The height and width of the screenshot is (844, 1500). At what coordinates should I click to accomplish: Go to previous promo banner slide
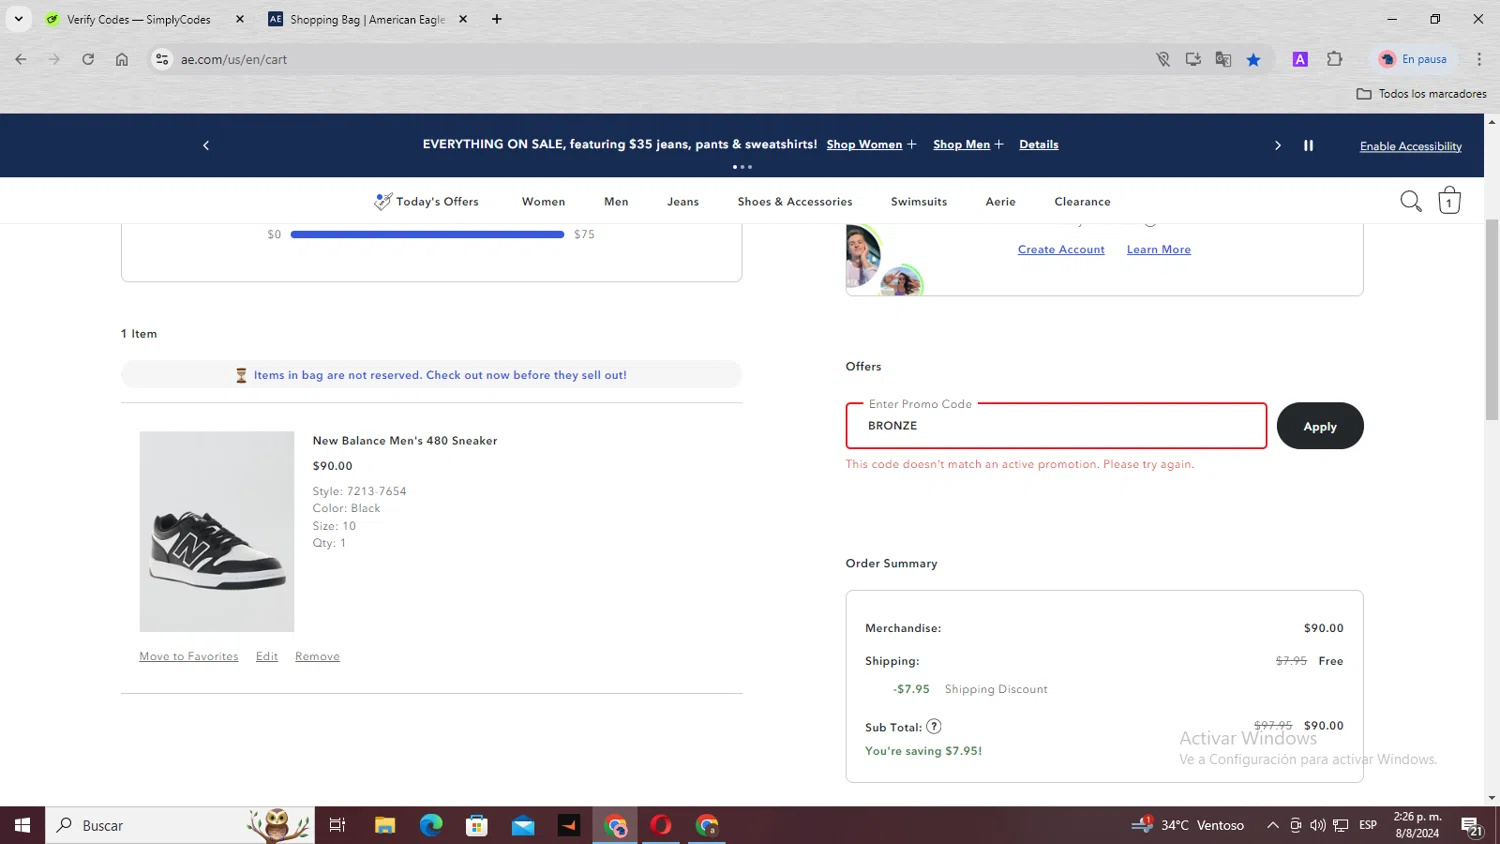pyautogui.click(x=206, y=146)
